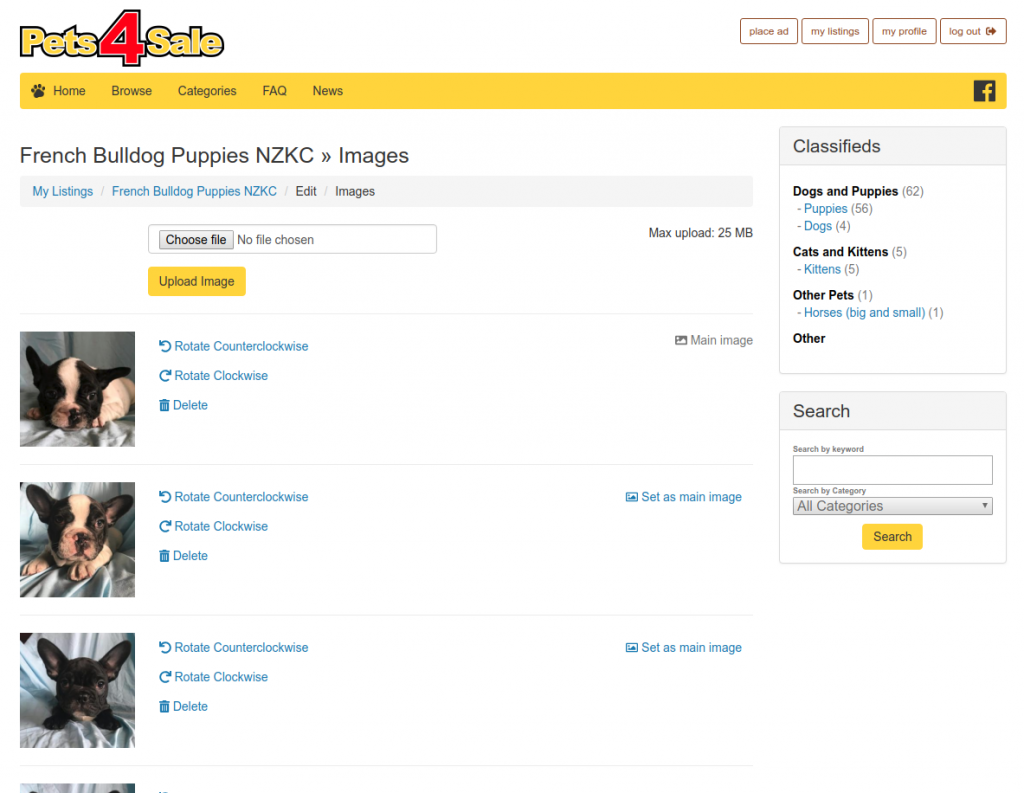Image resolution: width=1024 pixels, height=793 pixels.
Task: Click the Facebook icon in navigation bar
Action: click(x=984, y=91)
